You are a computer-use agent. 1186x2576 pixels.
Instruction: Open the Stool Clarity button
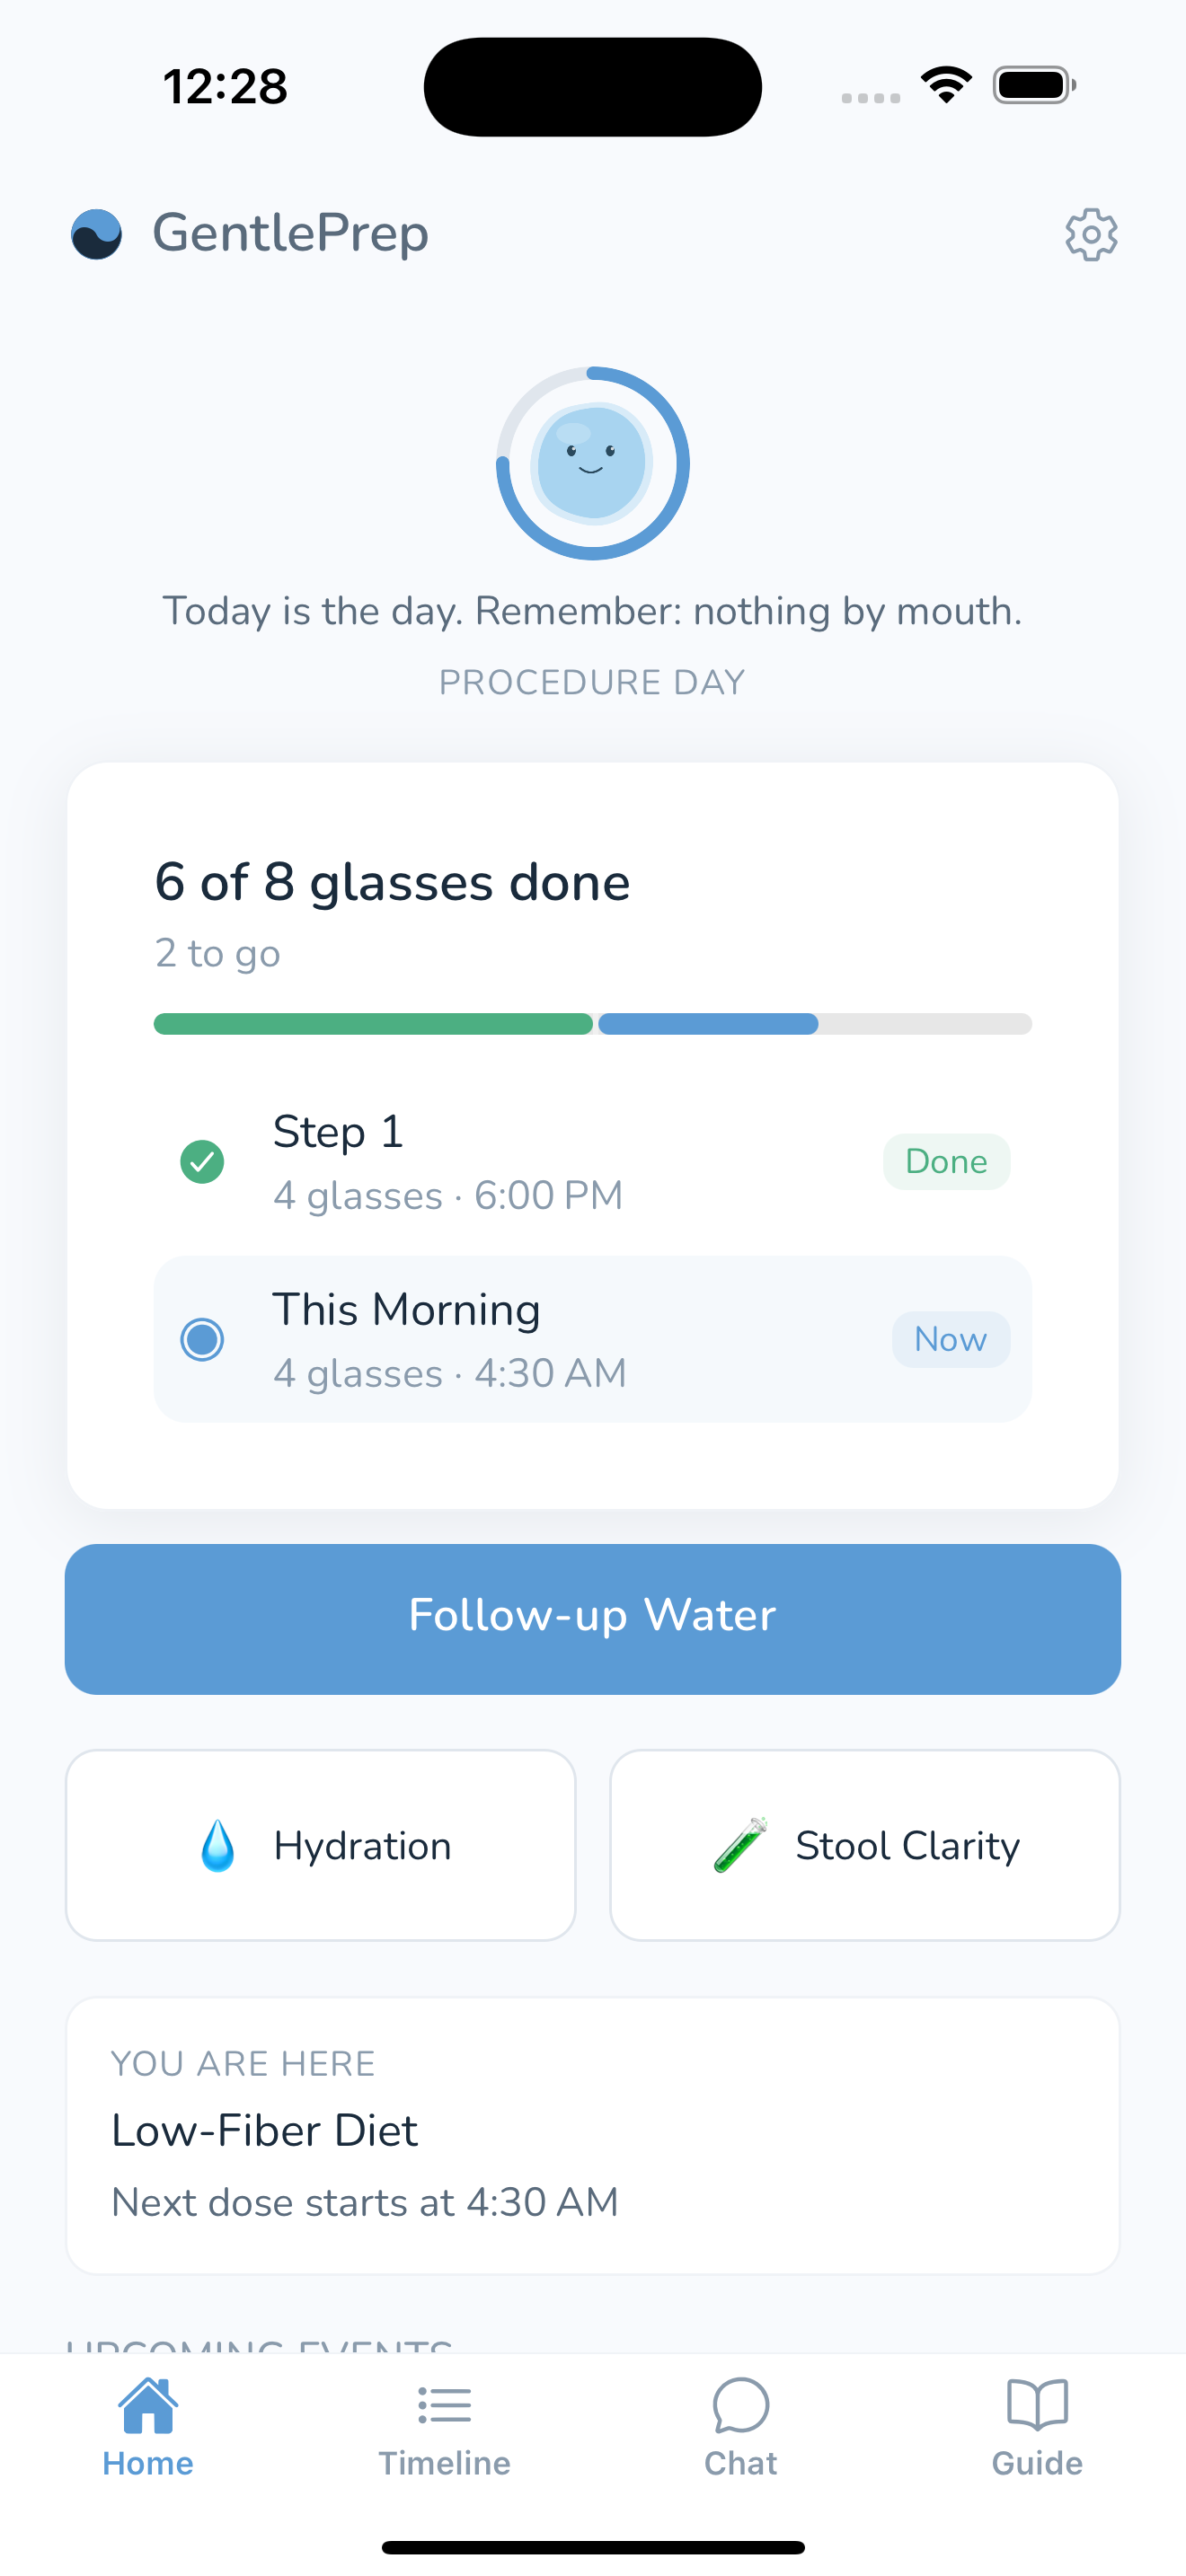pyautogui.click(x=865, y=1845)
